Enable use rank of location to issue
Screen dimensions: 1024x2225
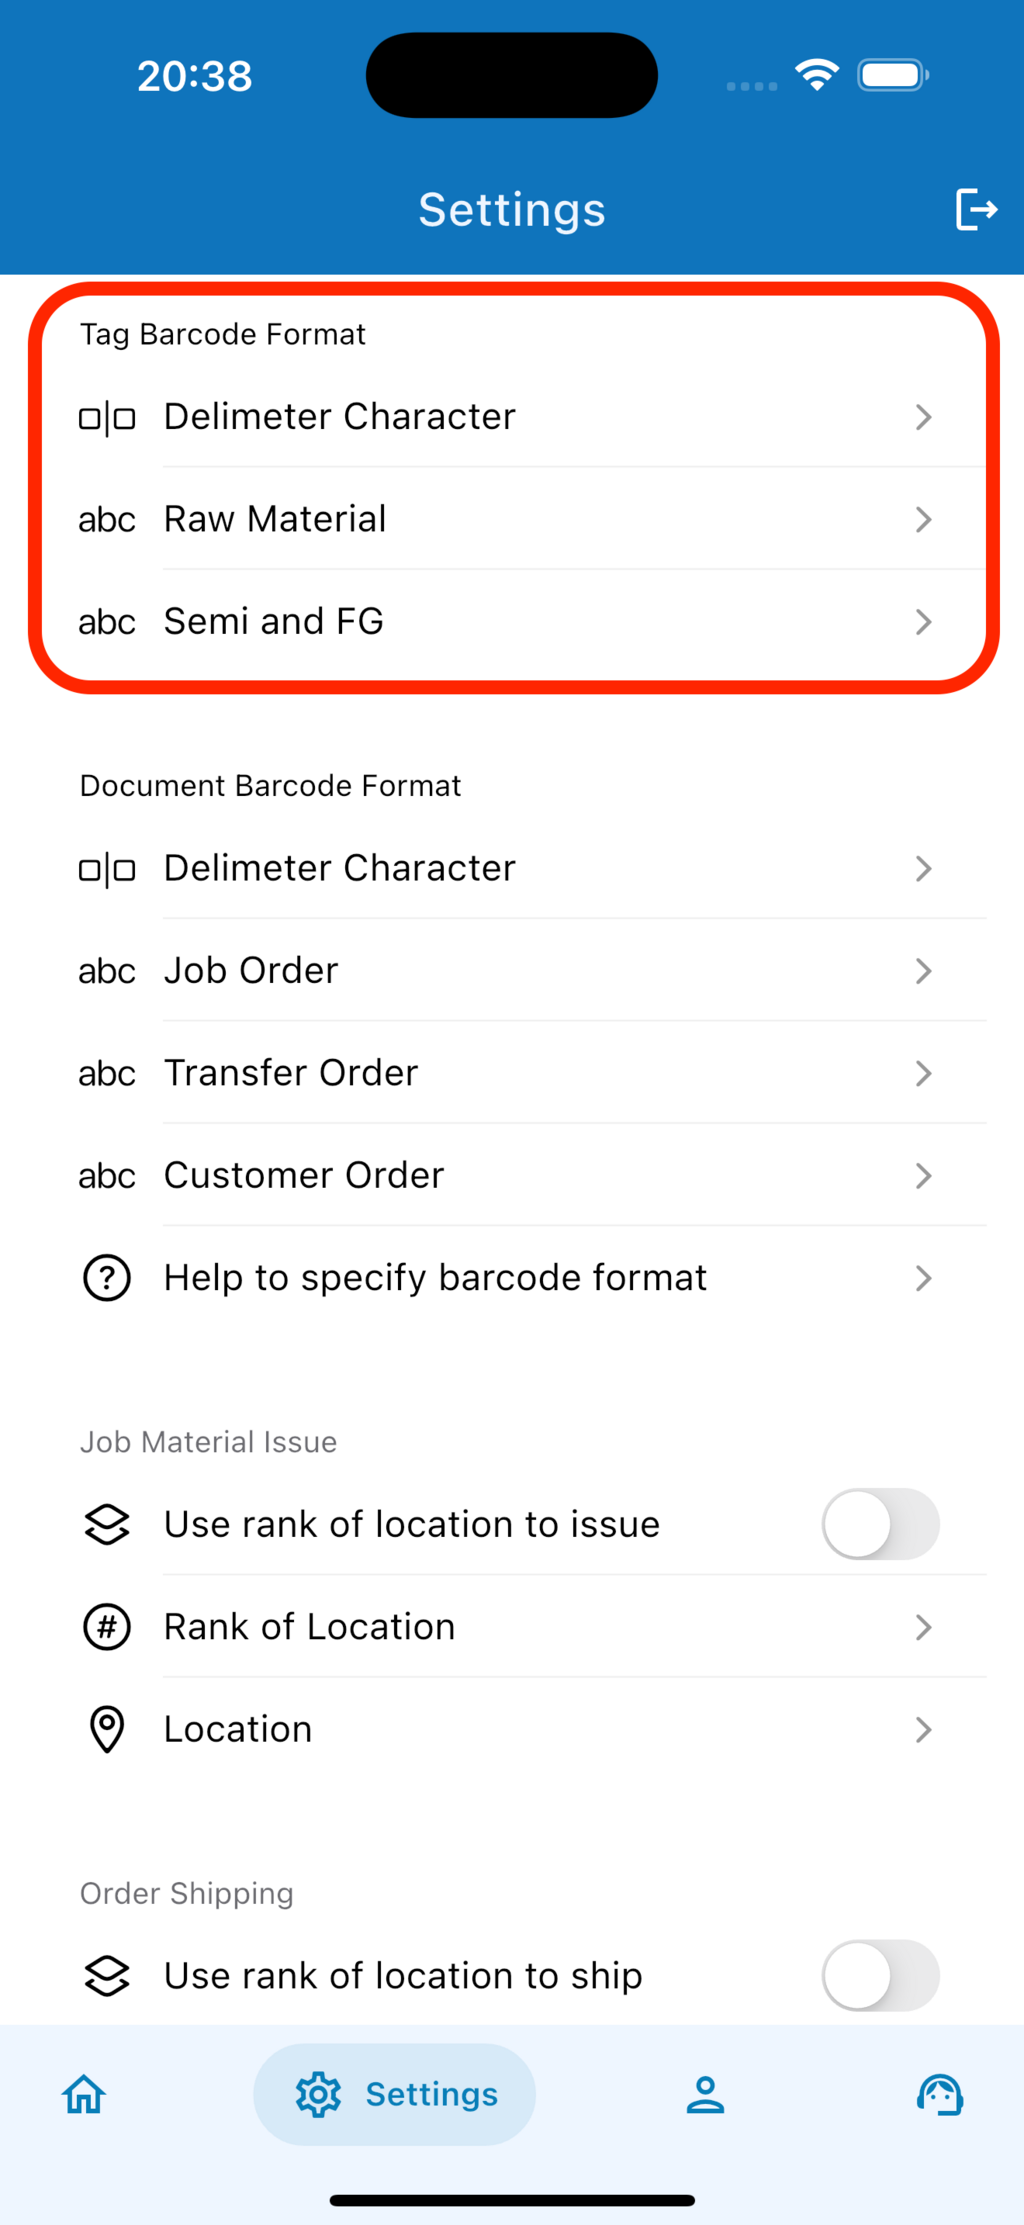click(x=880, y=1524)
